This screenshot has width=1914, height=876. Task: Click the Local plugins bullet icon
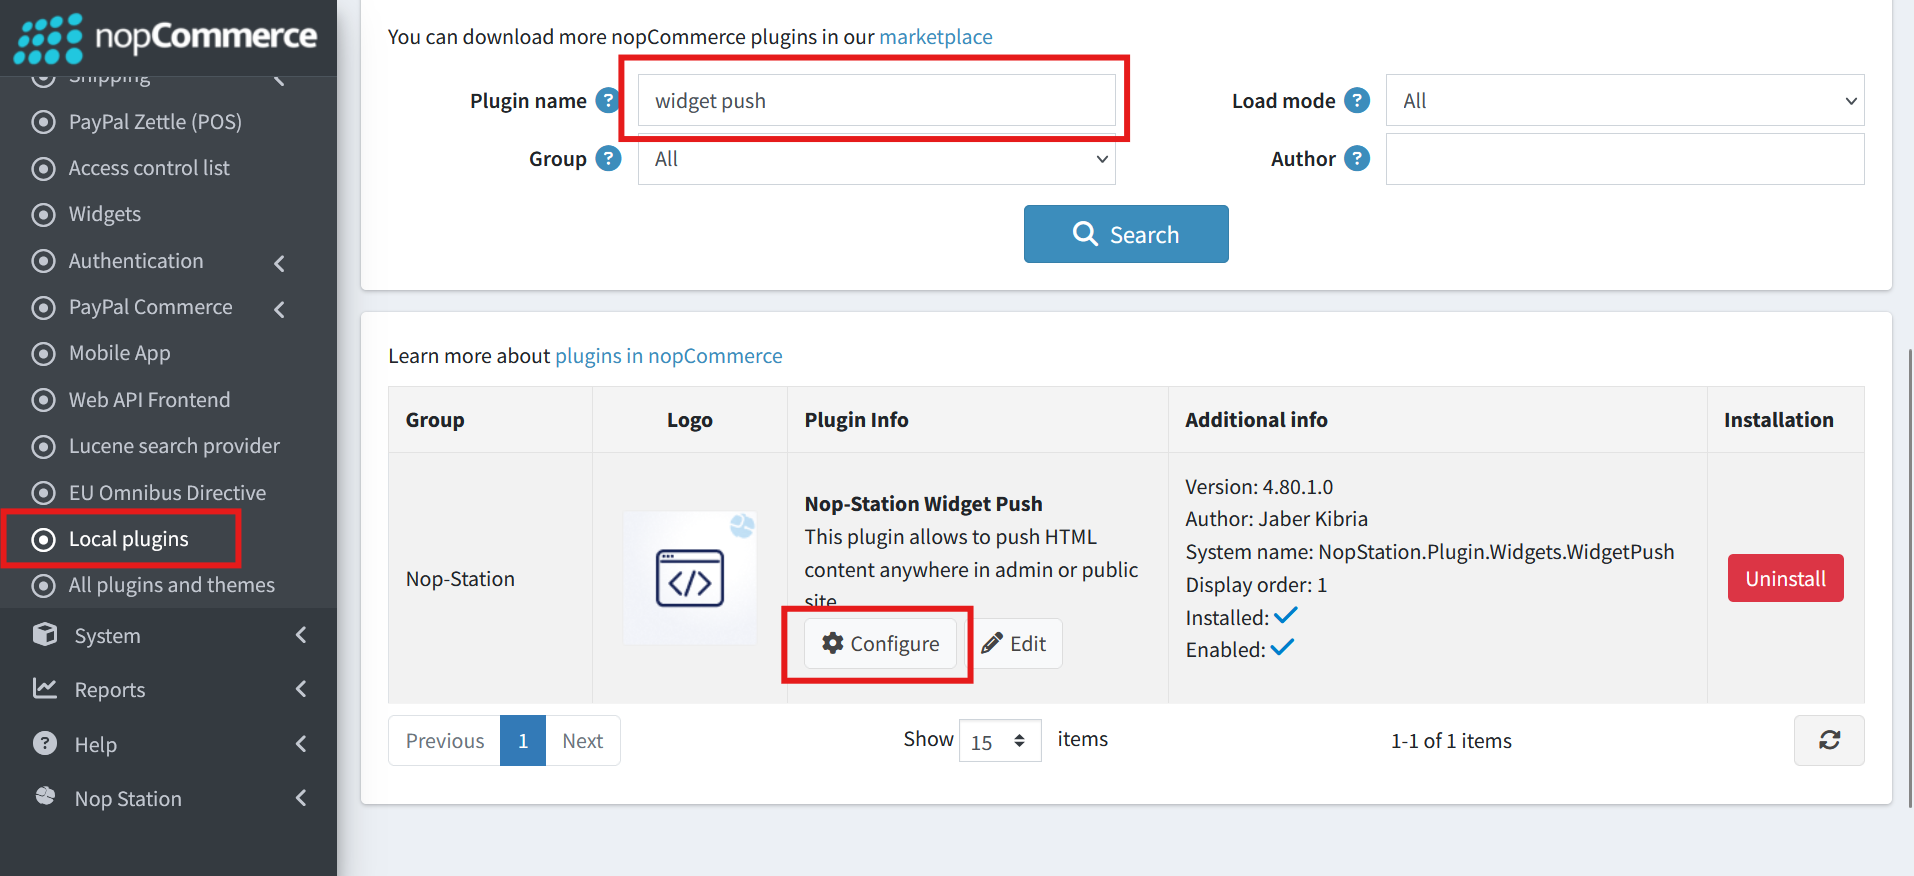point(43,539)
